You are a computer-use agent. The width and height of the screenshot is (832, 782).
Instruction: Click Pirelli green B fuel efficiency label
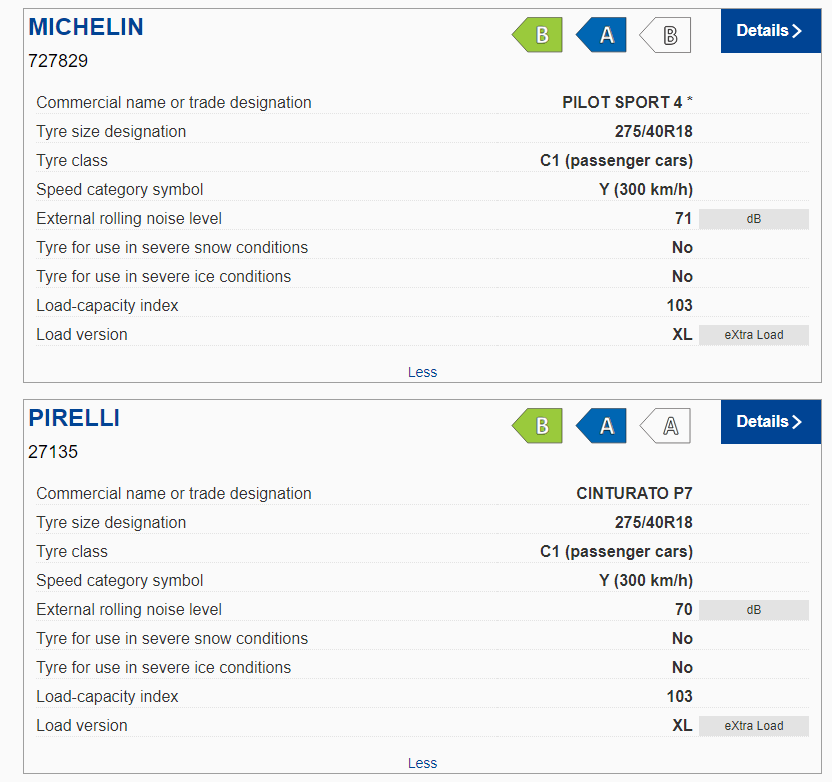click(537, 426)
